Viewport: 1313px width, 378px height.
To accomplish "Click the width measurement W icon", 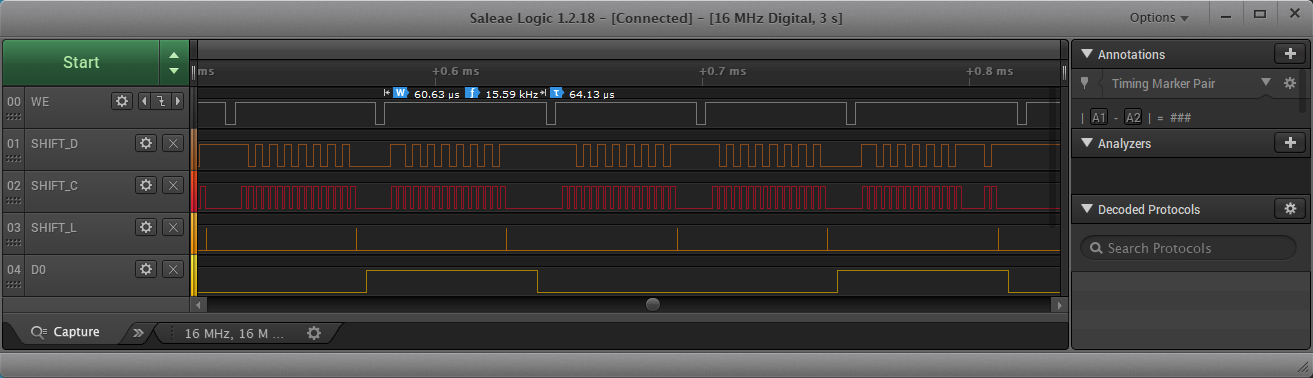I will [x=401, y=93].
